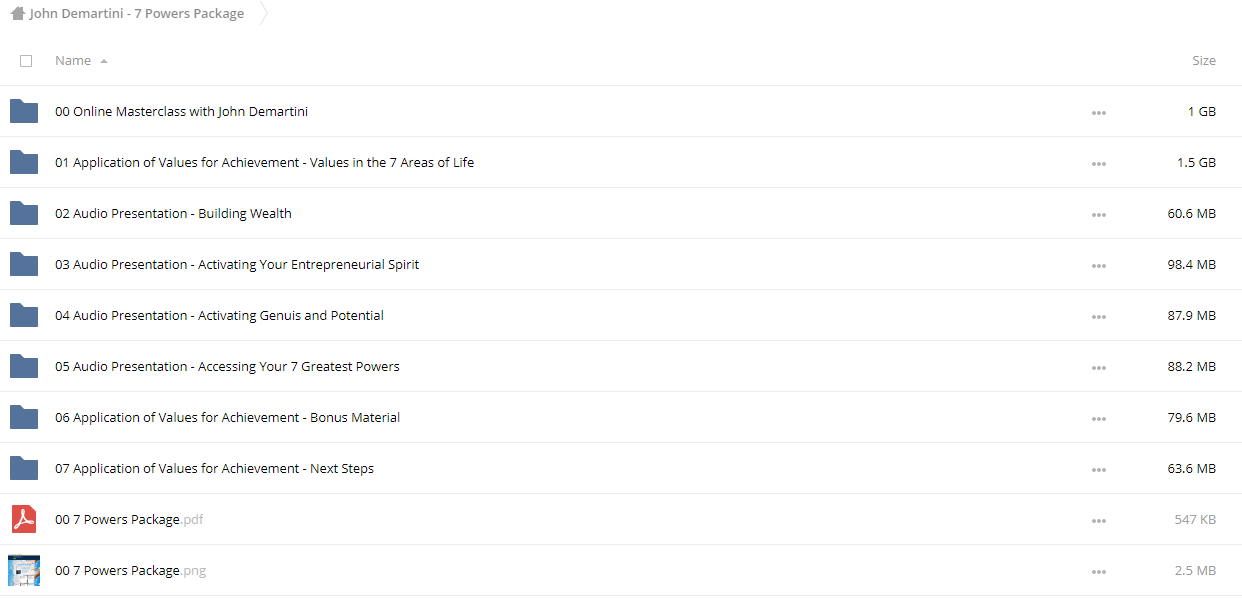
Task: Open 04 Activating Genuis and Potential folder
Action: point(219,315)
